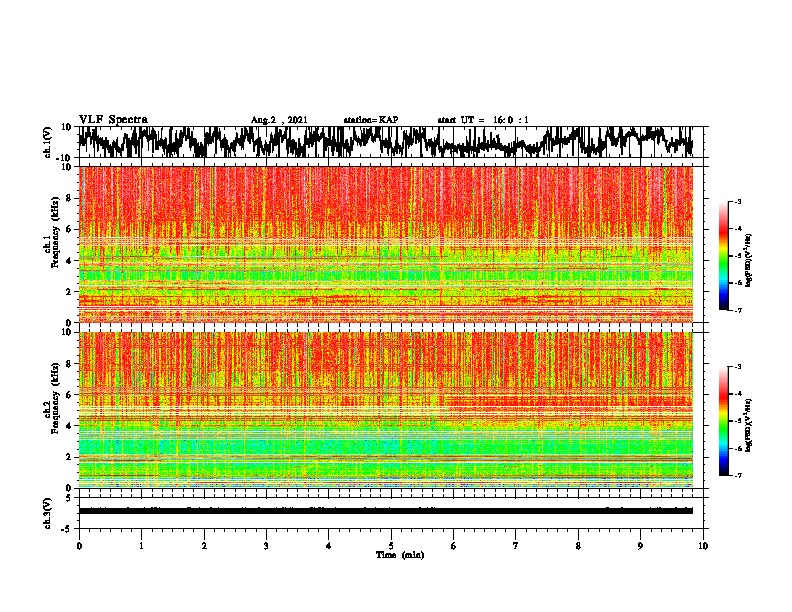This screenshot has width=792, height=612.
Task: Click the ch.2 "Frequency (kHz)" axis label
Action: coord(56,398)
